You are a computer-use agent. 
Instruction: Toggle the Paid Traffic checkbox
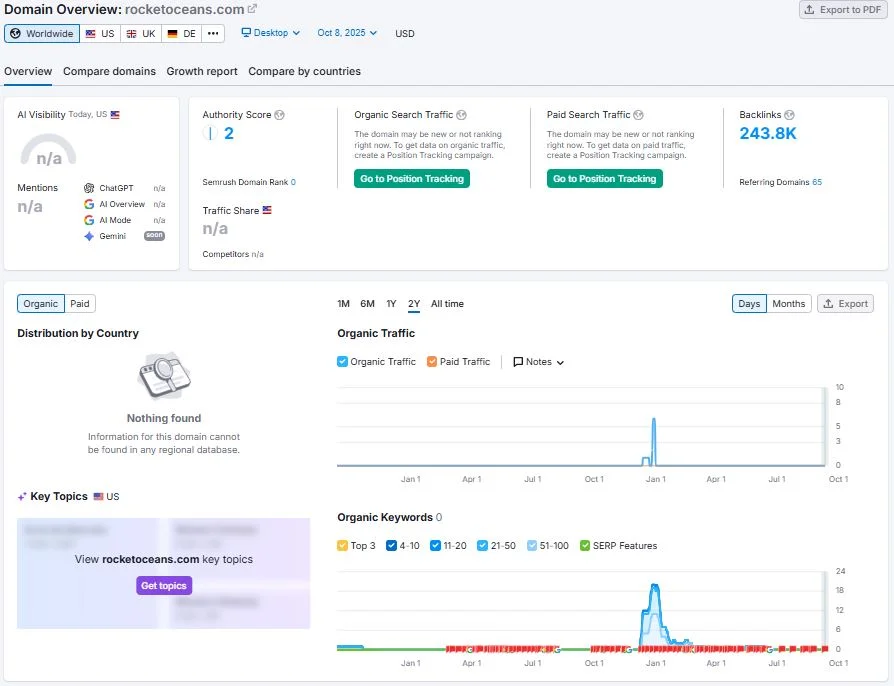coord(431,362)
